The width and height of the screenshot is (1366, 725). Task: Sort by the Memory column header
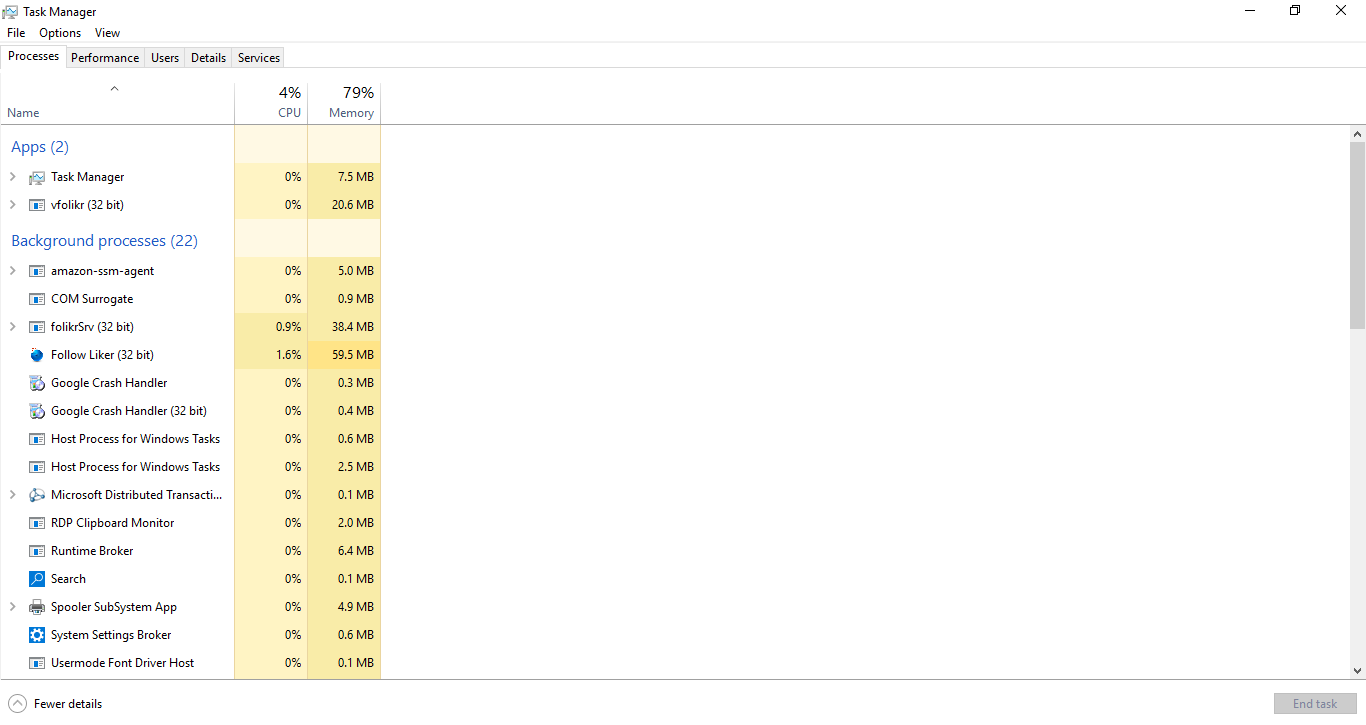coord(344,103)
